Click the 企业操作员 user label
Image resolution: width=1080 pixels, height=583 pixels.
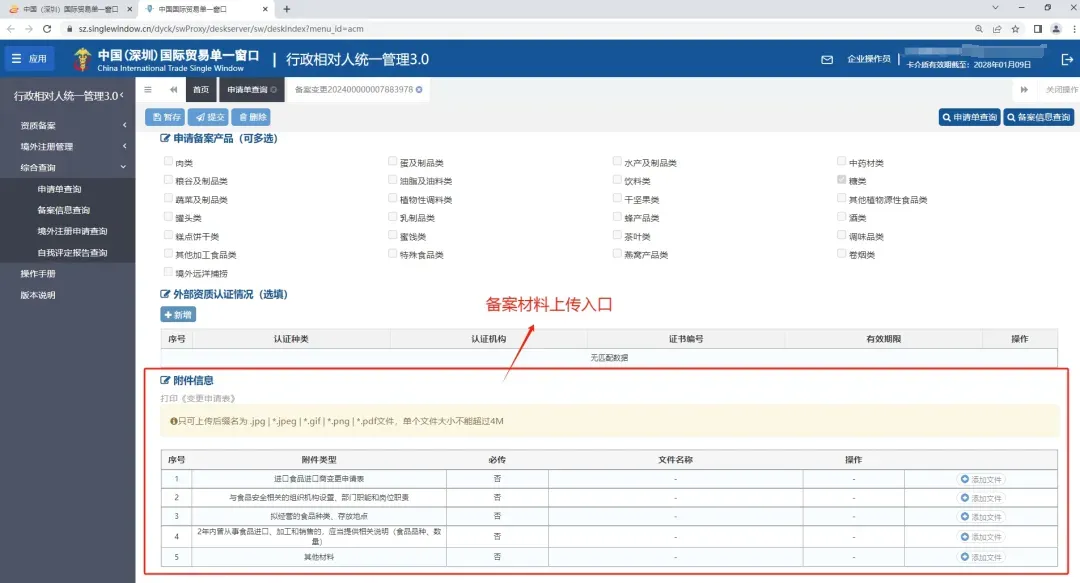[x=869, y=59]
